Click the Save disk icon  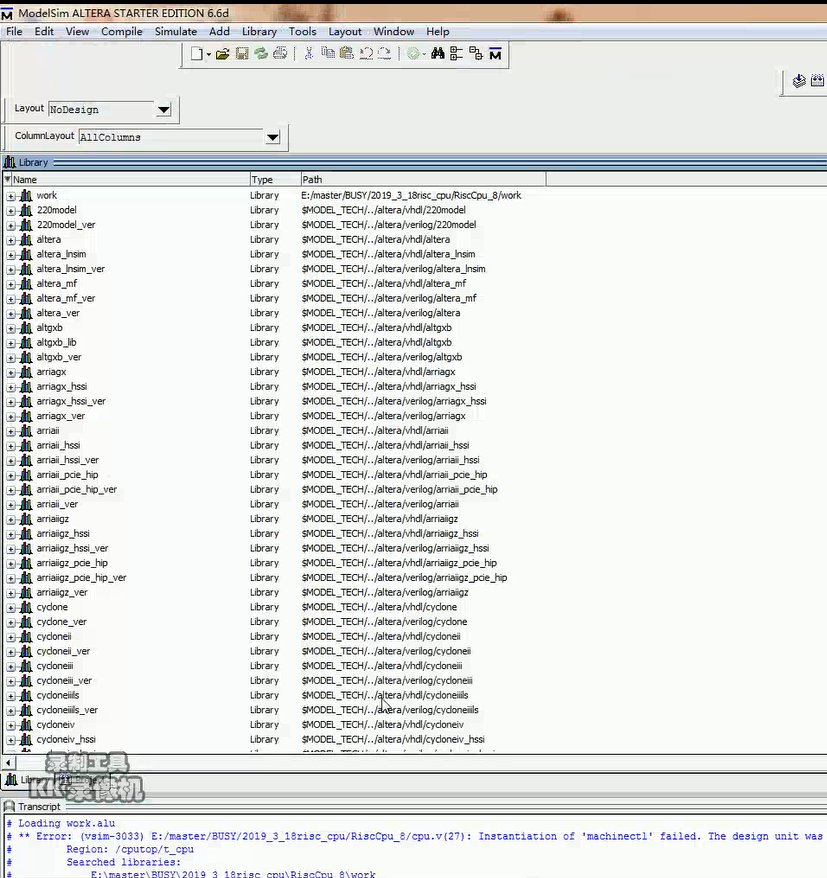pos(242,54)
